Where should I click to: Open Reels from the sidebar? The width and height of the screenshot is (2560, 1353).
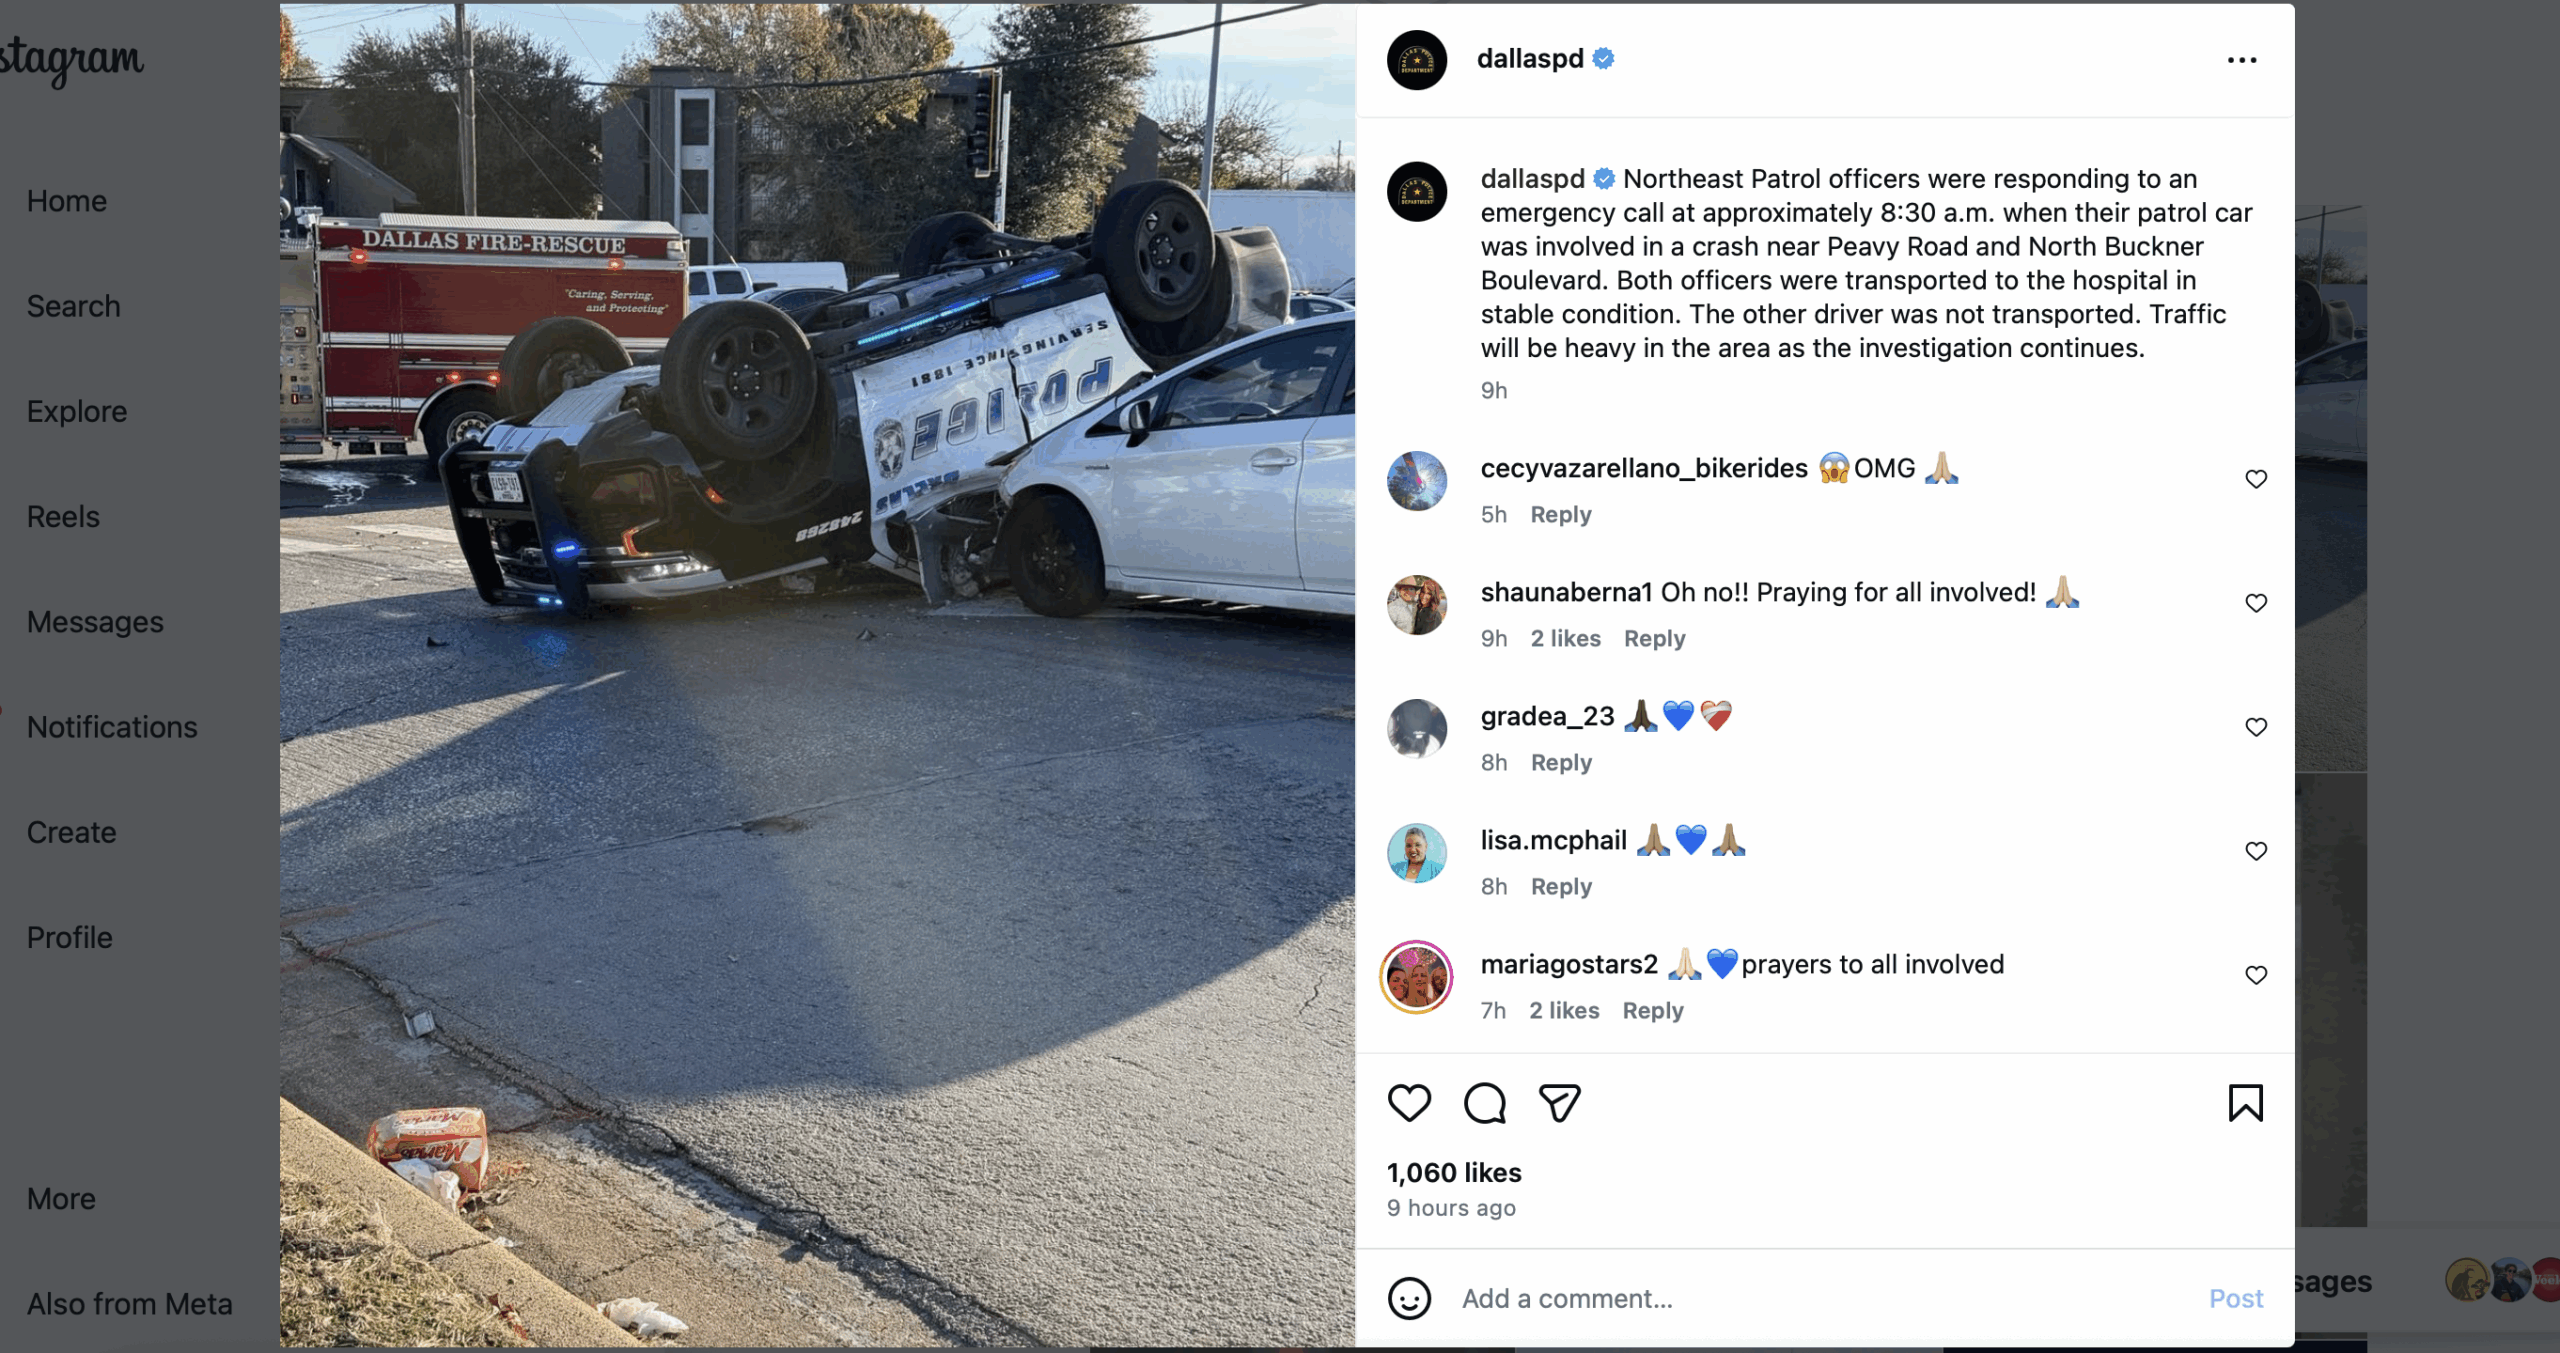click(x=63, y=516)
